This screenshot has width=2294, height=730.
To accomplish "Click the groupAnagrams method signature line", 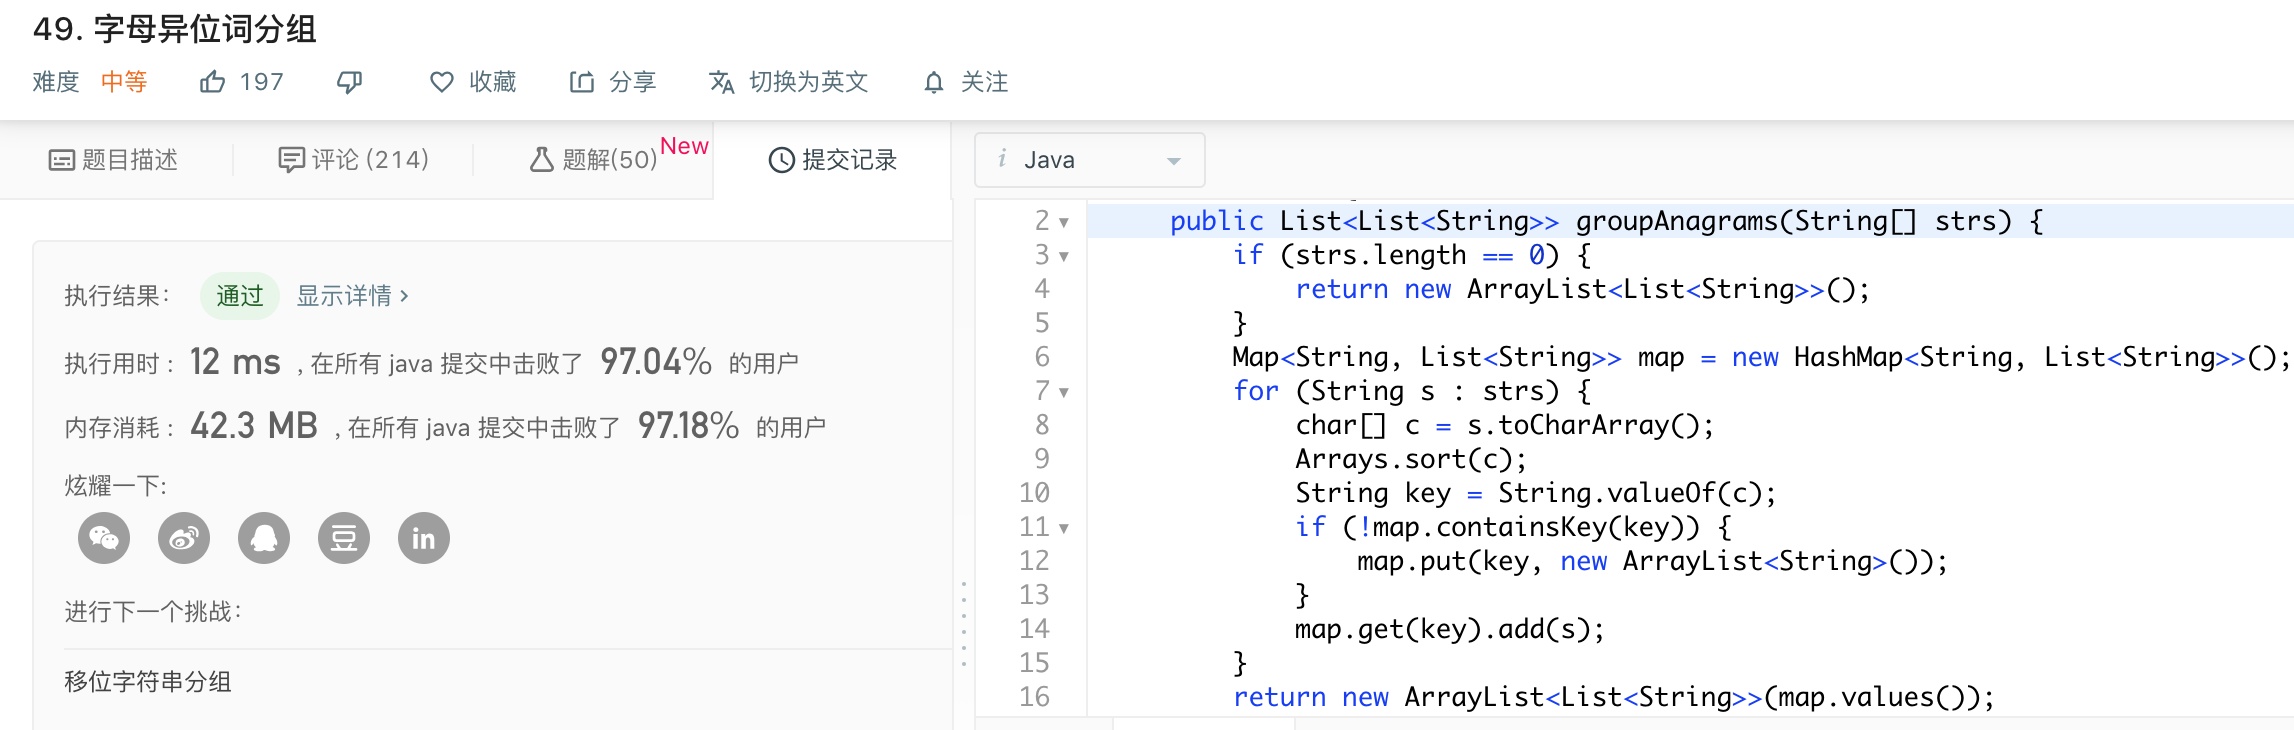I will click(1607, 221).
